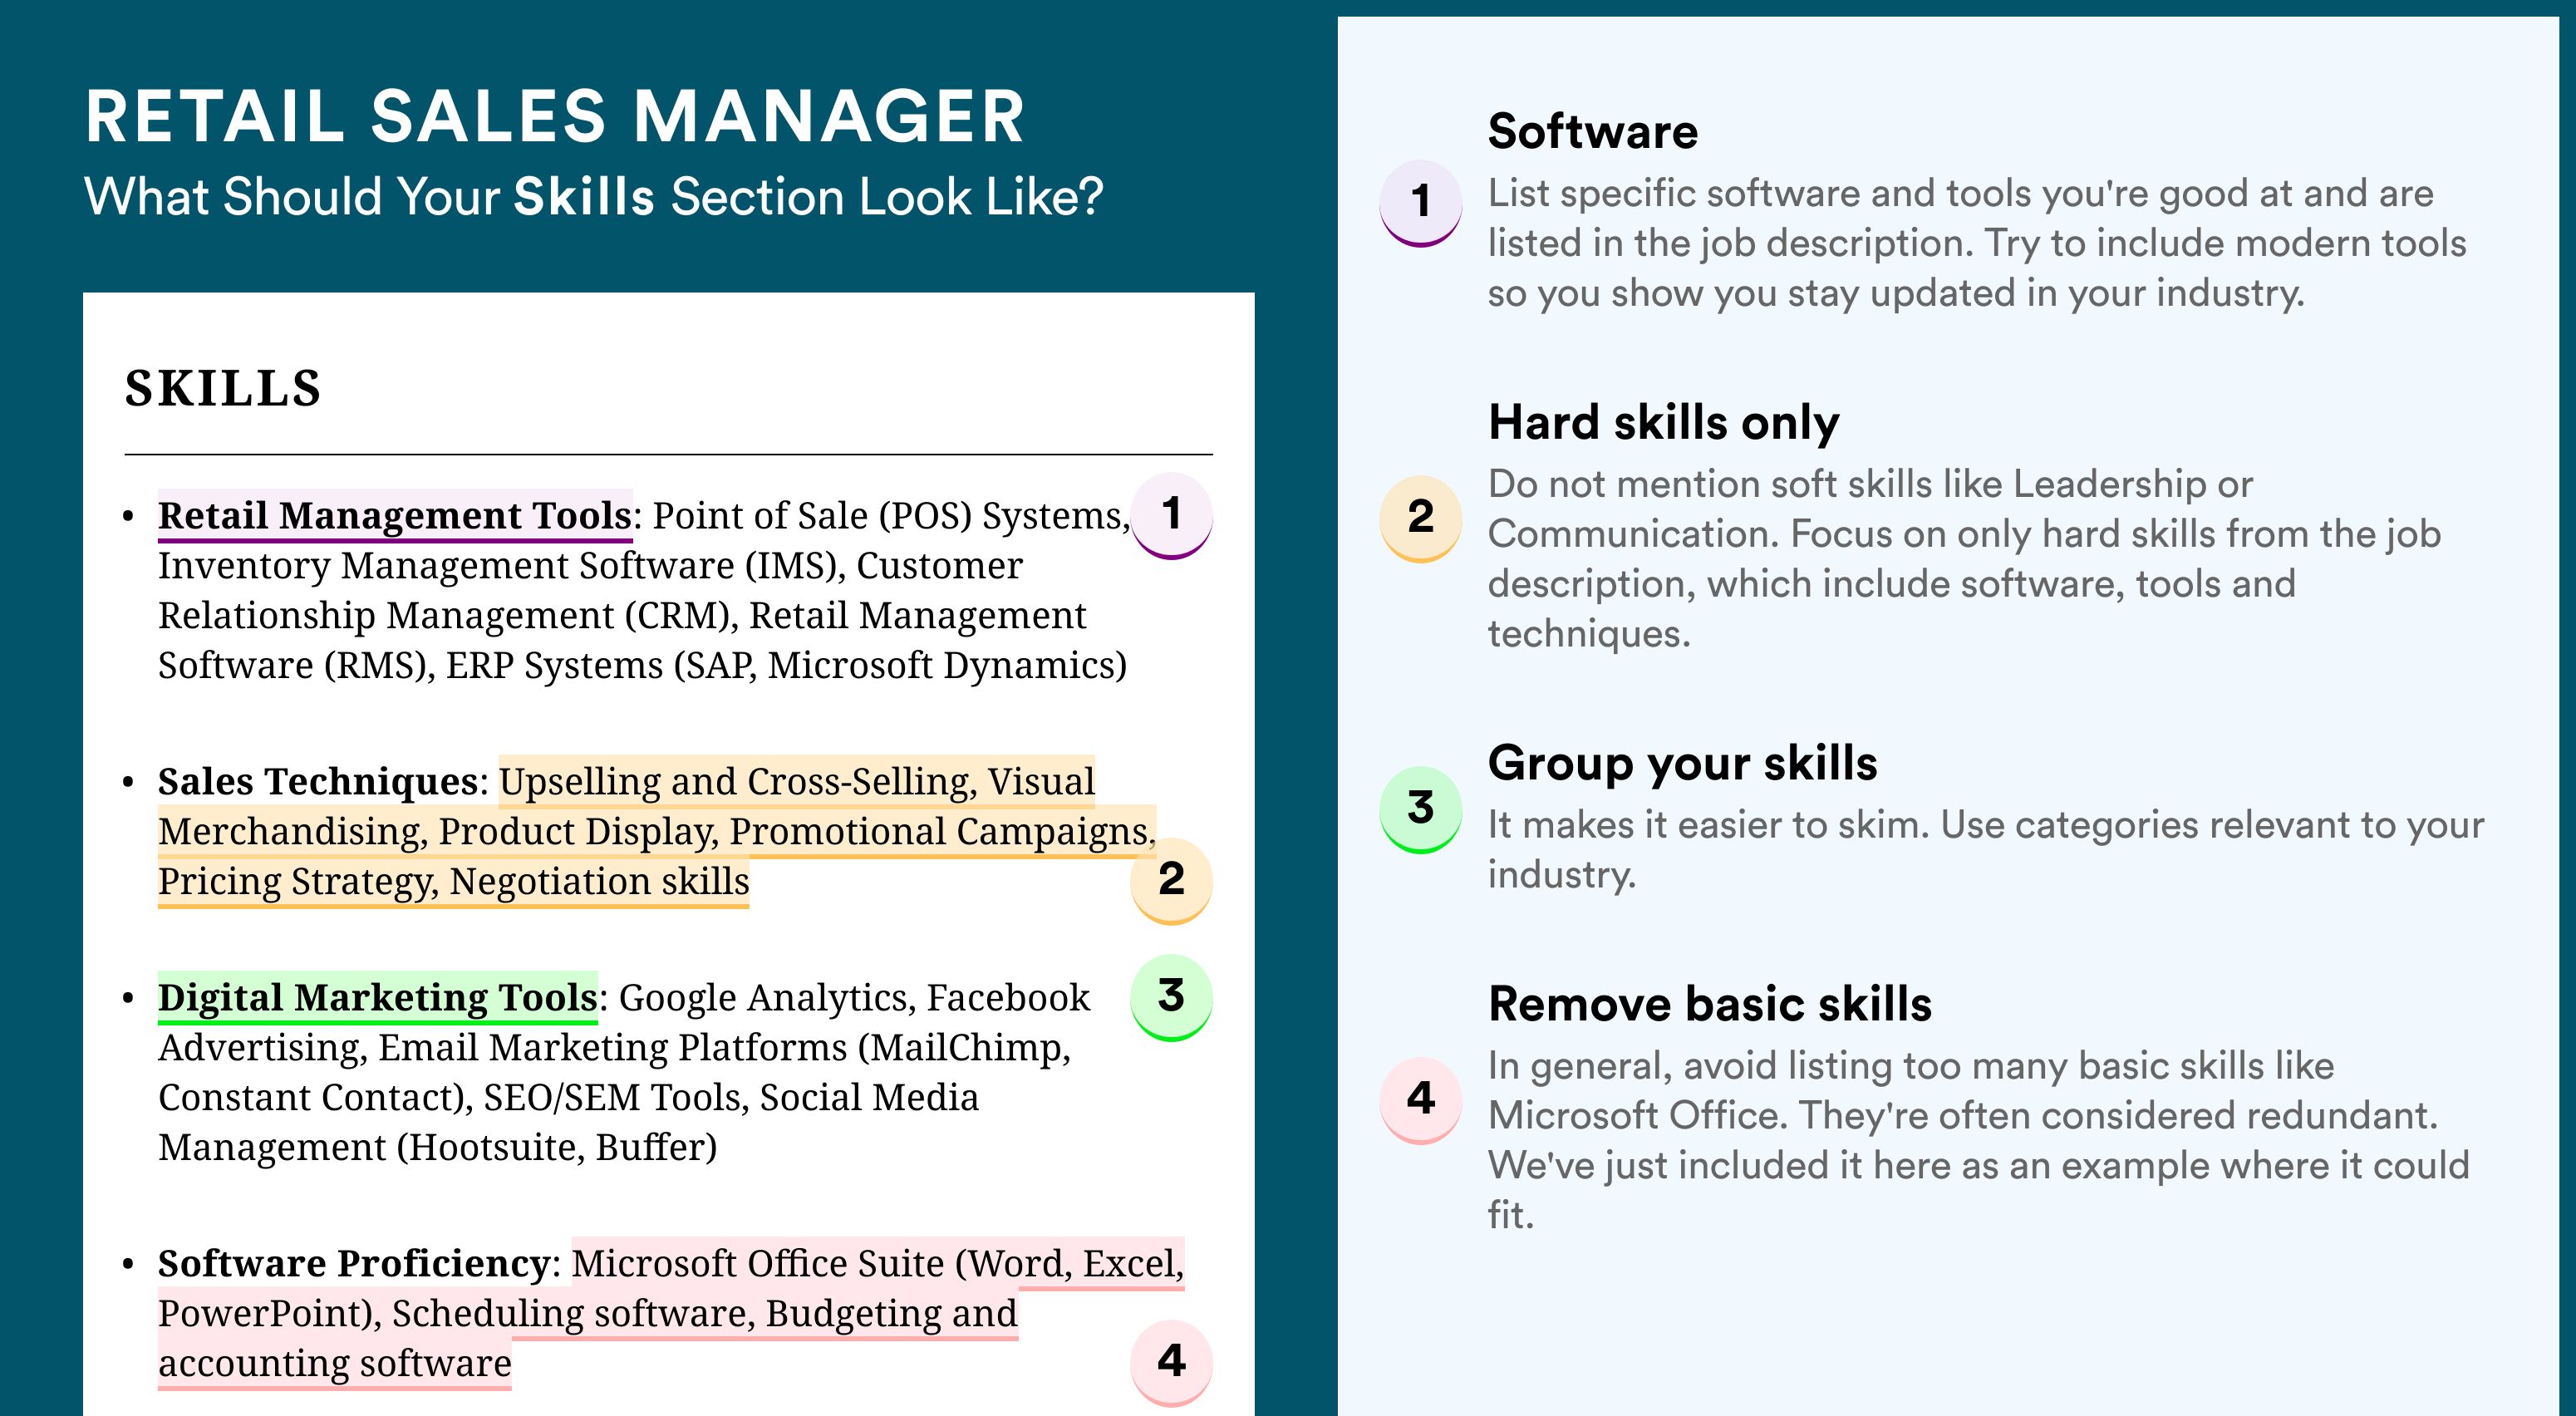Viewport: 2576px width, 1416px height.
Task: Click the Hard skills only heading
Action: (1663, 422)
